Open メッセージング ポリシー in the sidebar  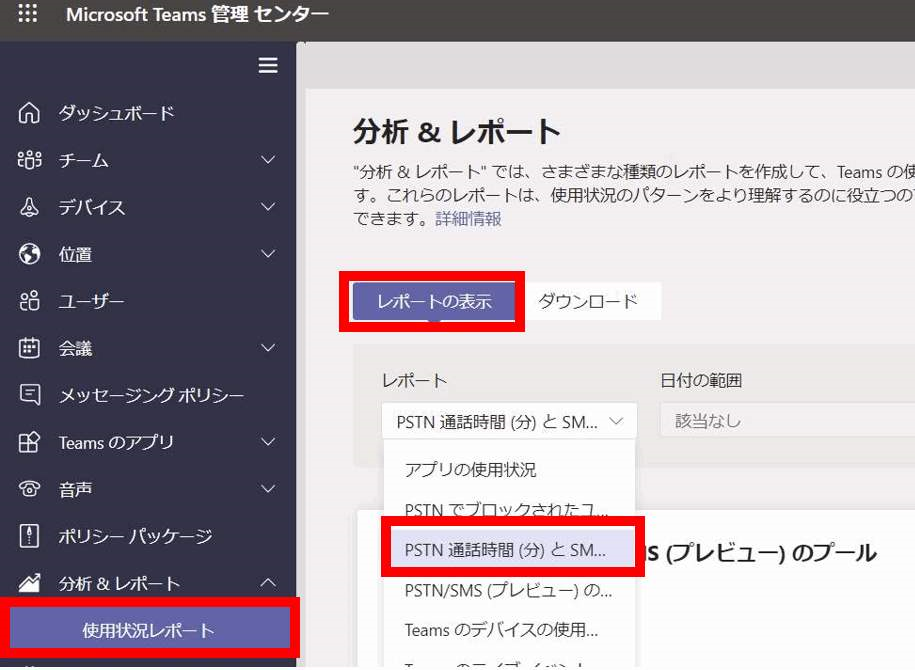(x=151, y=395)
